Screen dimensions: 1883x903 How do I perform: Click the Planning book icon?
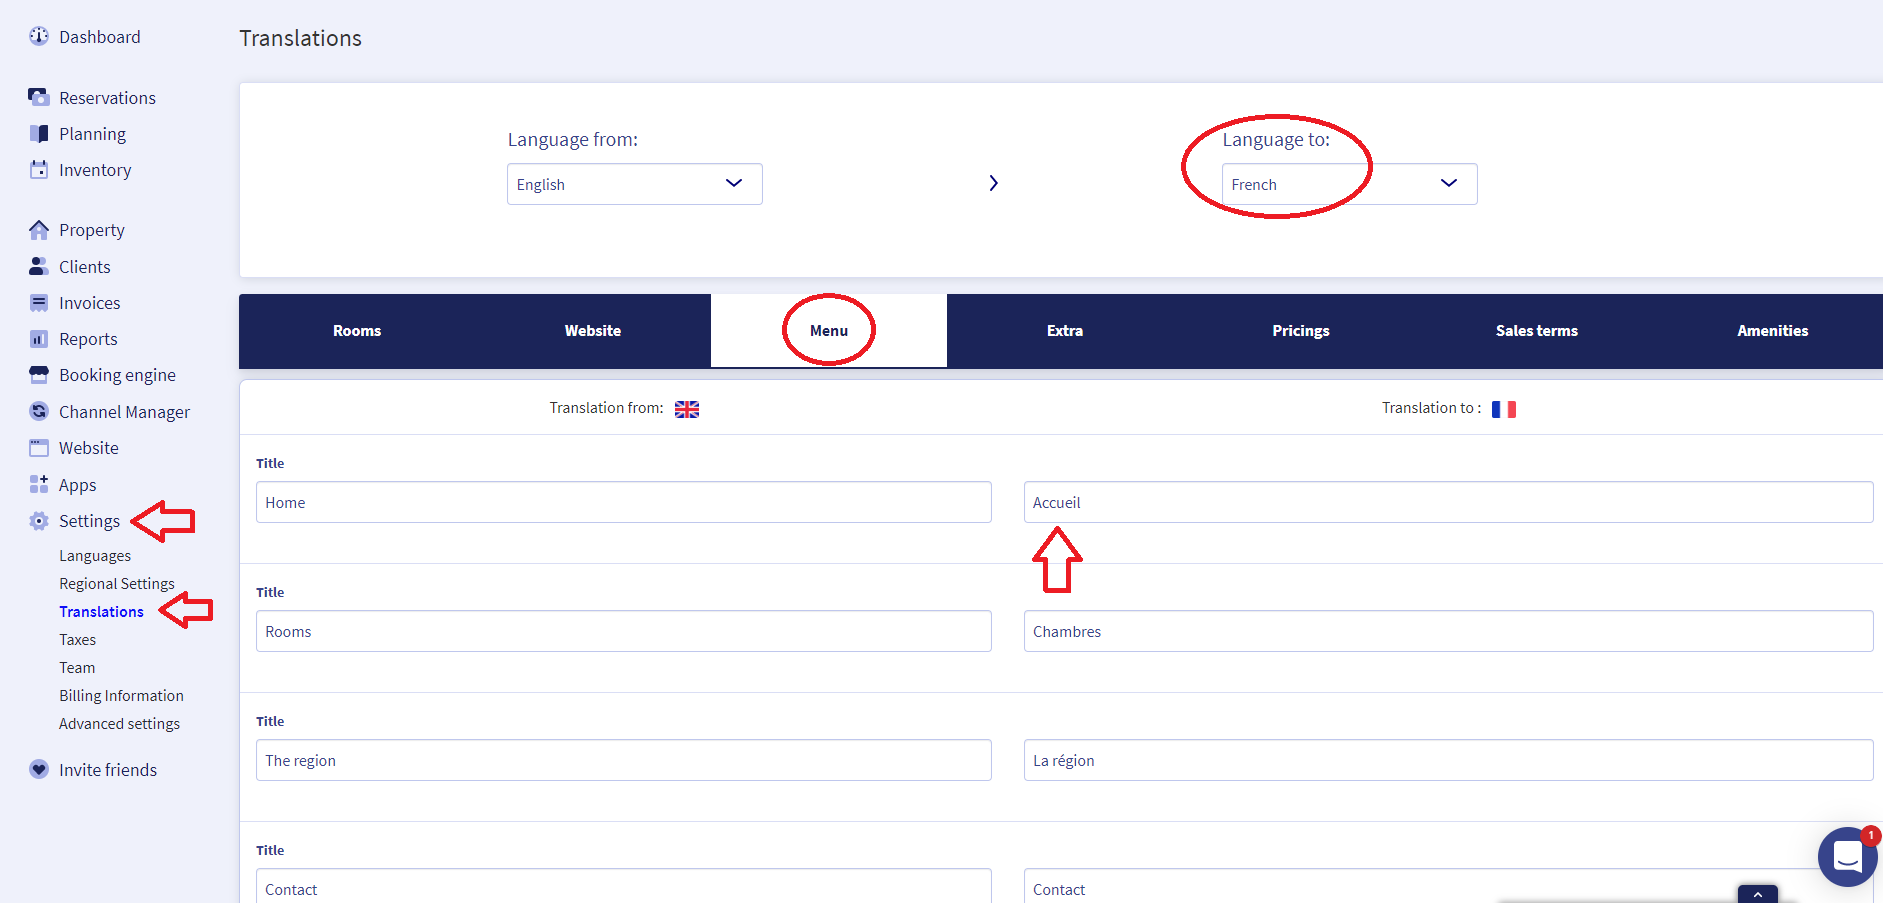[39, 133]
